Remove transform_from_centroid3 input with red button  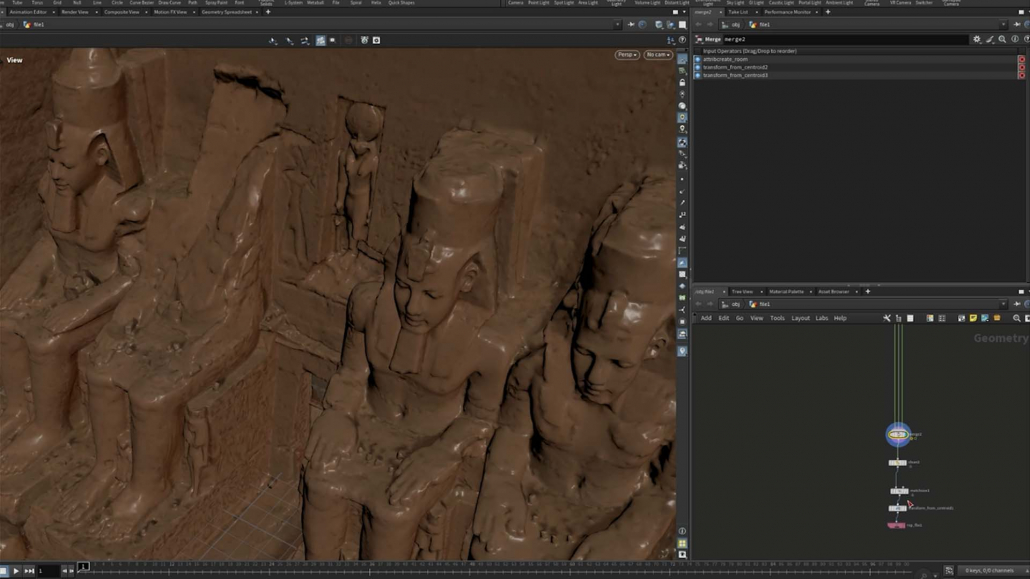tap(1021, 75)
